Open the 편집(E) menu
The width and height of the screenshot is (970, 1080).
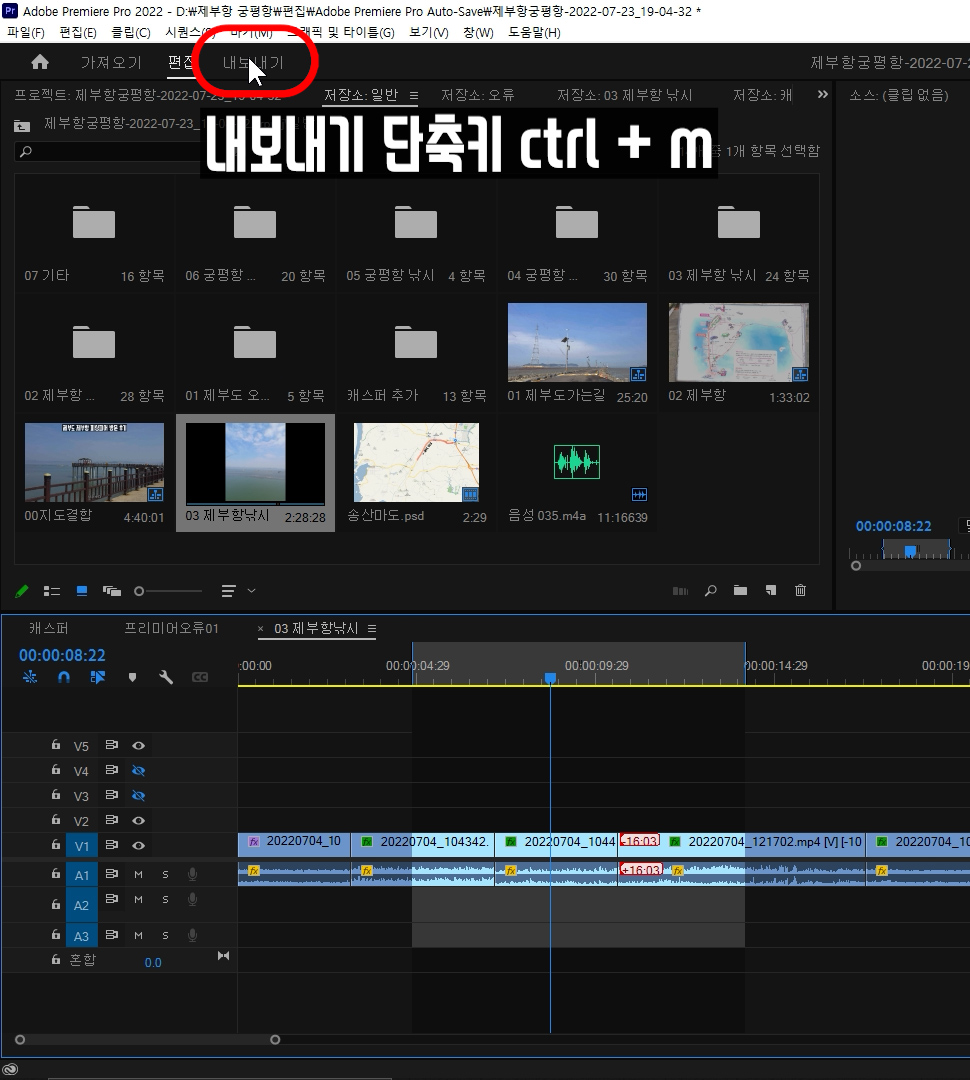click(x=78, y=32)
